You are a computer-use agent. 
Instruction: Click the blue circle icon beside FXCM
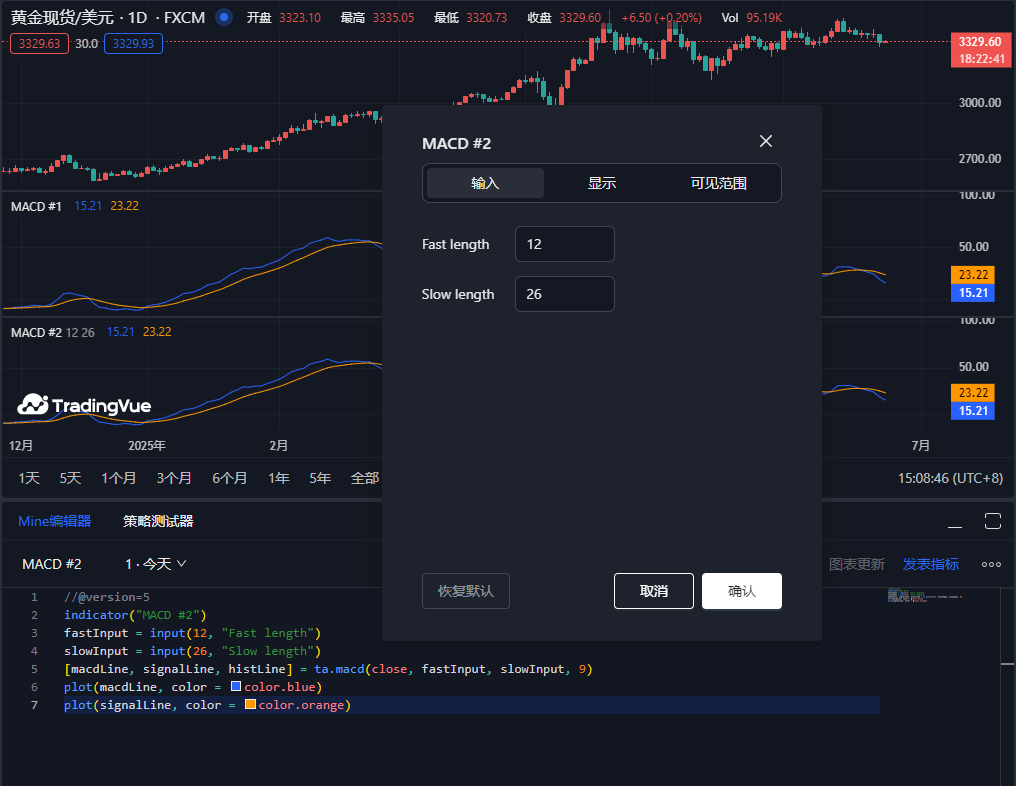tap(224, 17)
